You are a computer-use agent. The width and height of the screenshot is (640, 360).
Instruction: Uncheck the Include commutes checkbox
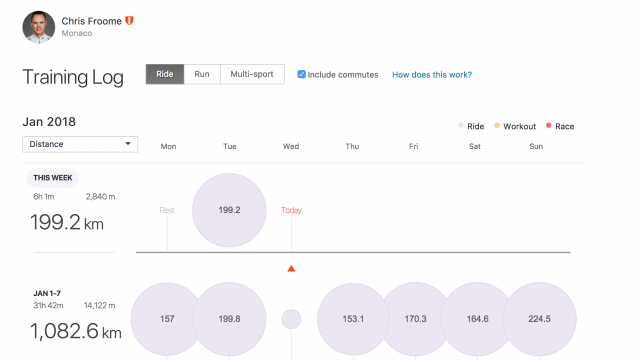pyautogui.click(x=301, y=74)
